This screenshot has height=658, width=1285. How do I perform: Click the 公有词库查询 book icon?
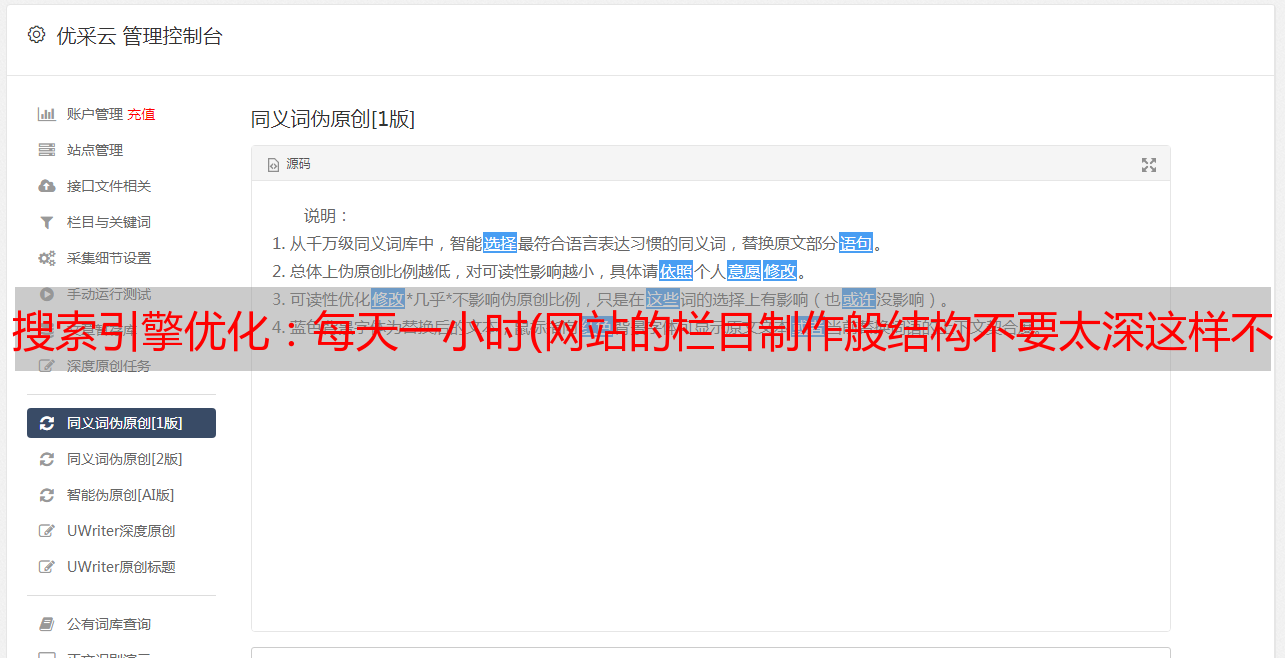46,624
